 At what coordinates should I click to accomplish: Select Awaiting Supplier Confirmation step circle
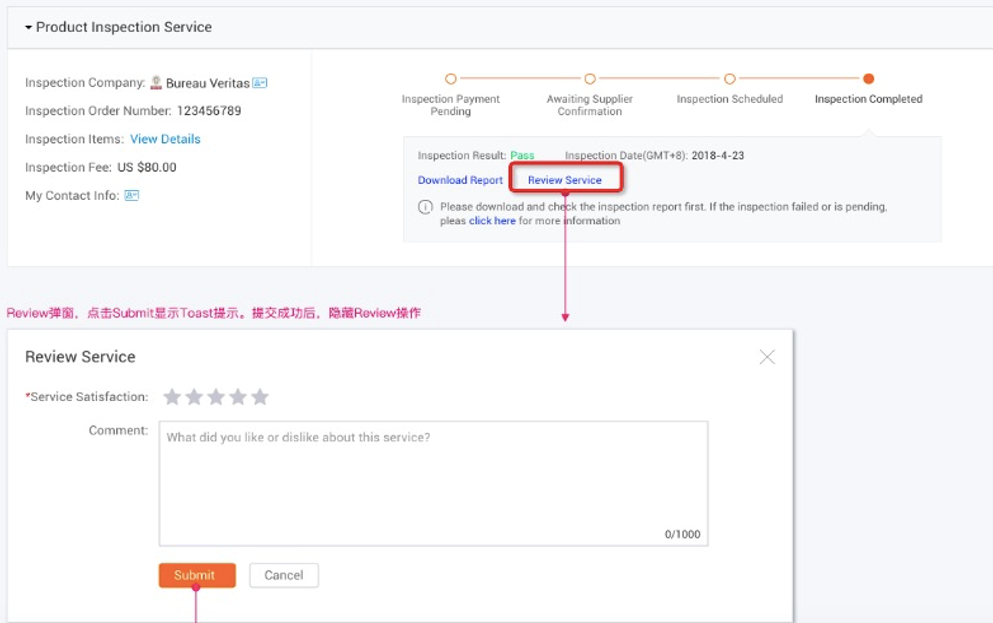590,79
